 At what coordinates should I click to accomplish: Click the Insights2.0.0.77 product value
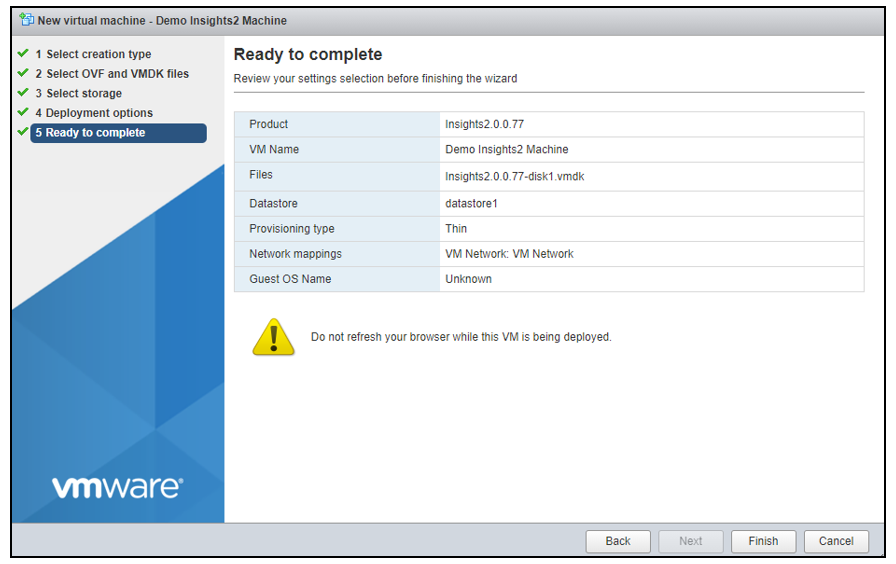(x=485, y=124)
